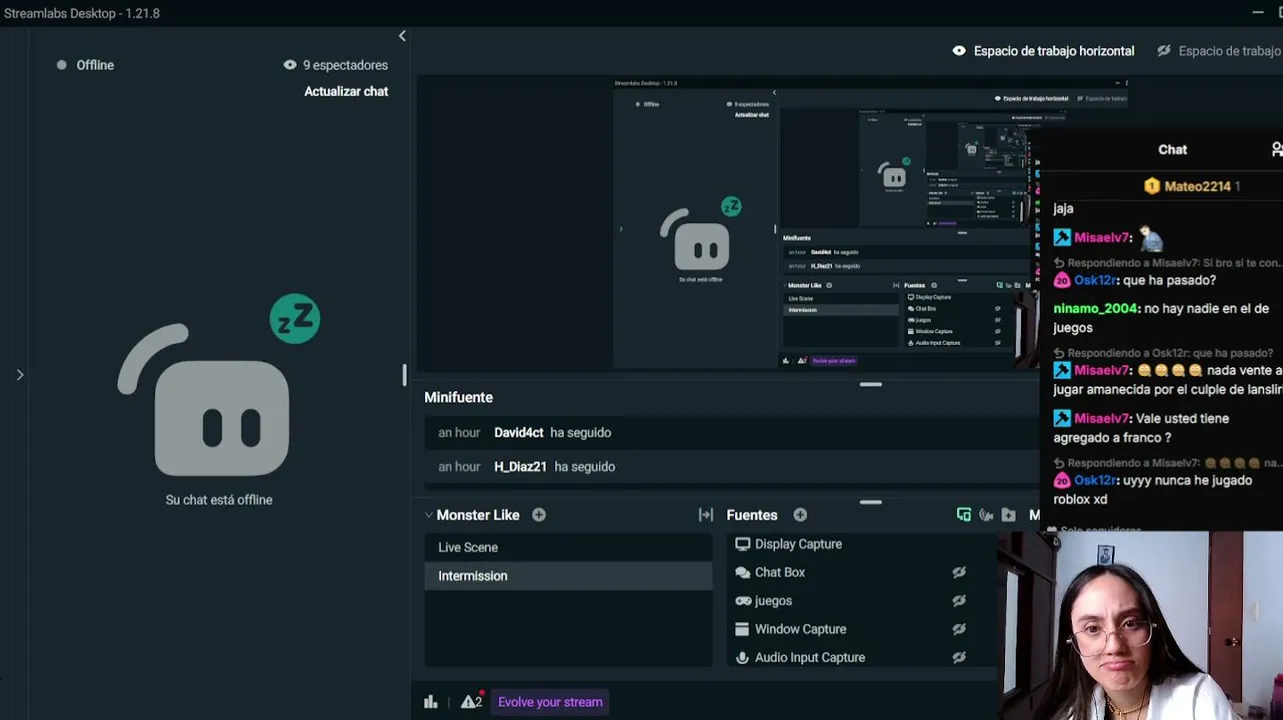Add a new source in Fuentes
This screenshot has height=720, width=1283.
pyautogui.click(x=800, y=515)
